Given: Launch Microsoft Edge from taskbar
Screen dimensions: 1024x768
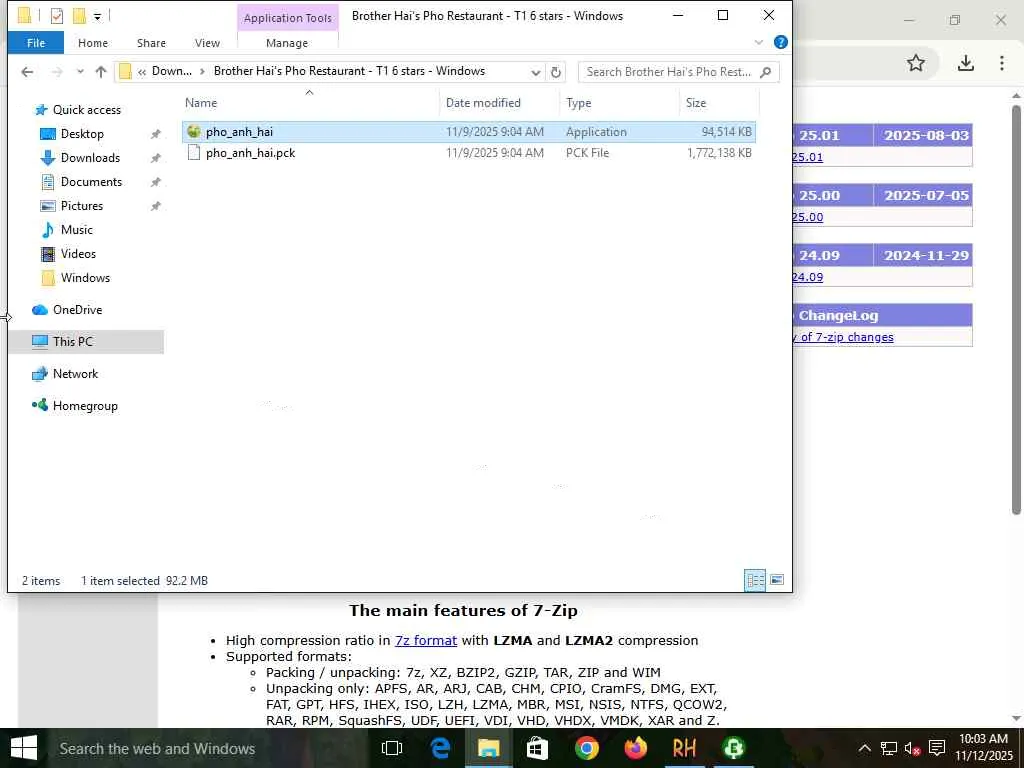Looking at the screenshot, I should click(x=440, y=748).
